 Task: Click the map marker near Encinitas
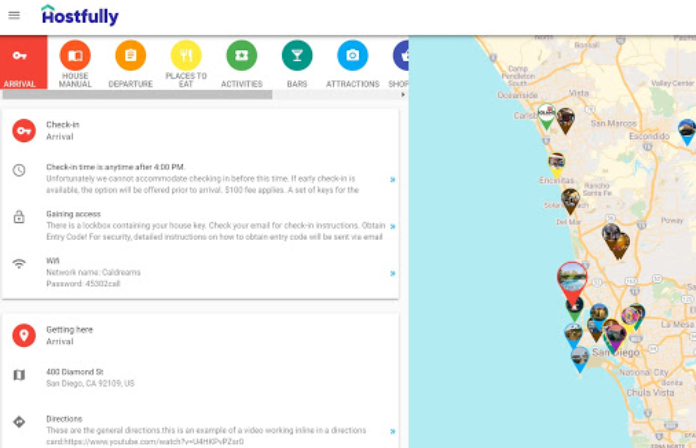556,162
